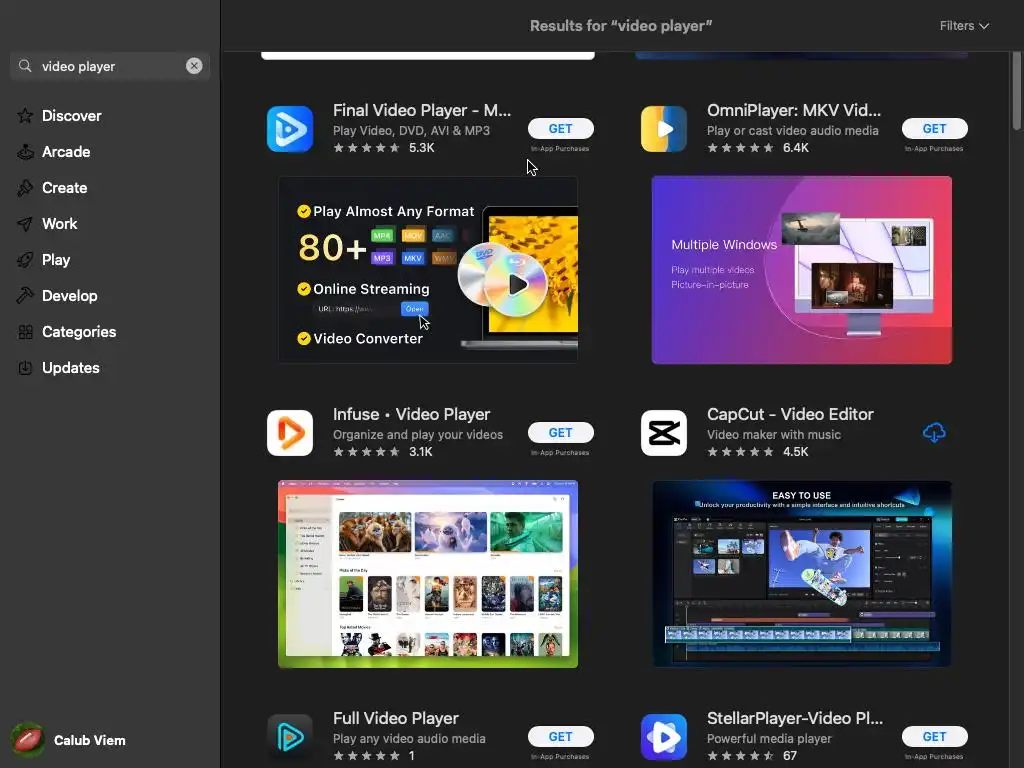Click CapCut 4.5K star rating
Screen dimensions: 1024x768
point(758,451)
